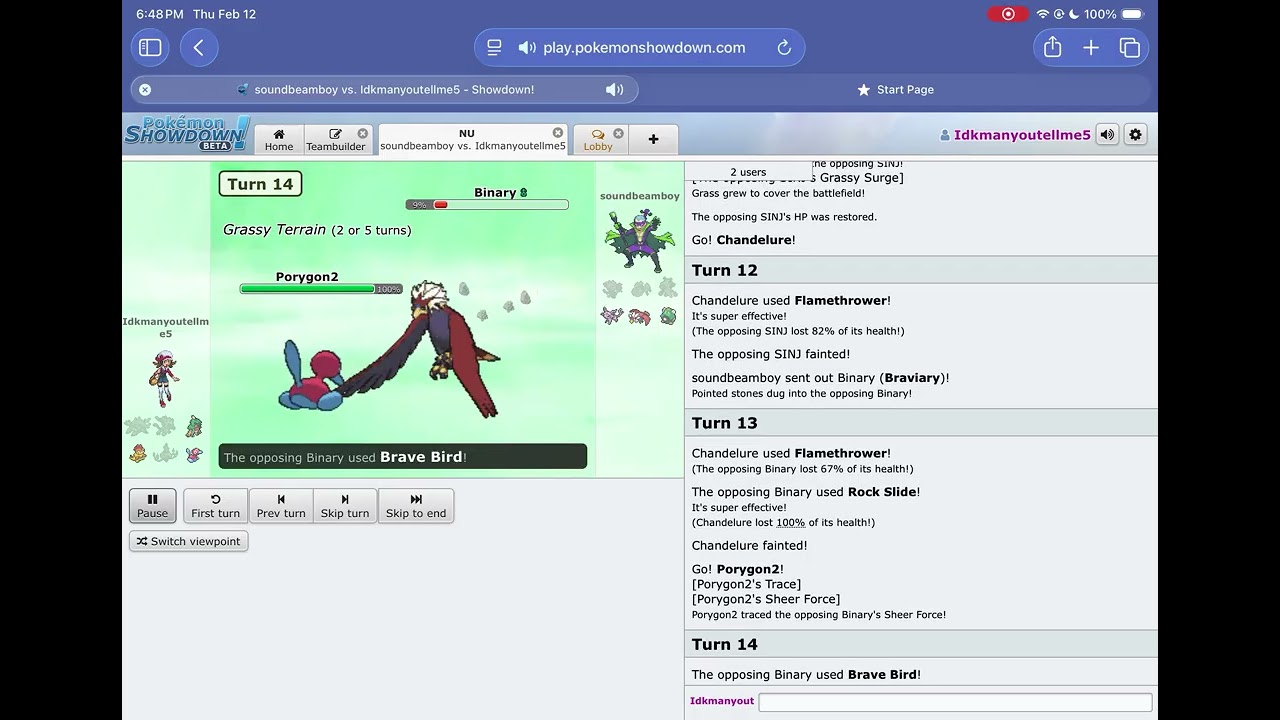1280x720 pixels.
Task: Select the orange fire monkey party icon
Action: click(x=138, y=453)
